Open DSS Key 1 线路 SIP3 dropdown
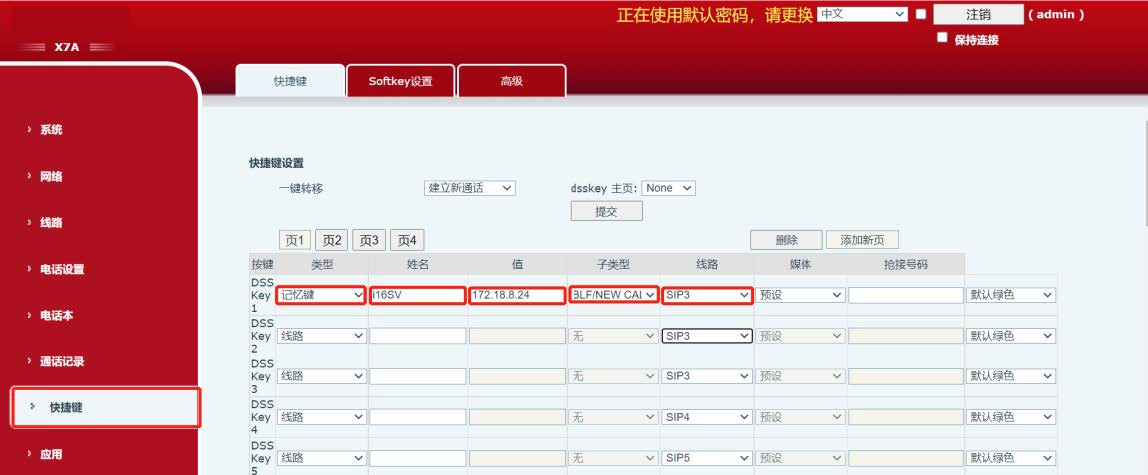This screenshot has height=475, width=1148. point(707,296)
